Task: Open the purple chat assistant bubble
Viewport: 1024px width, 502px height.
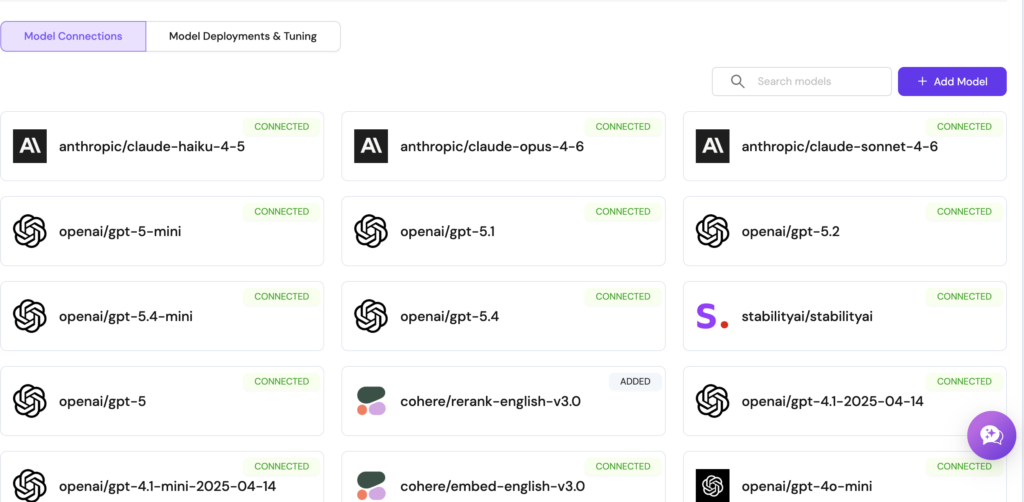Action: pyautogui.click(x=991, y=435)
